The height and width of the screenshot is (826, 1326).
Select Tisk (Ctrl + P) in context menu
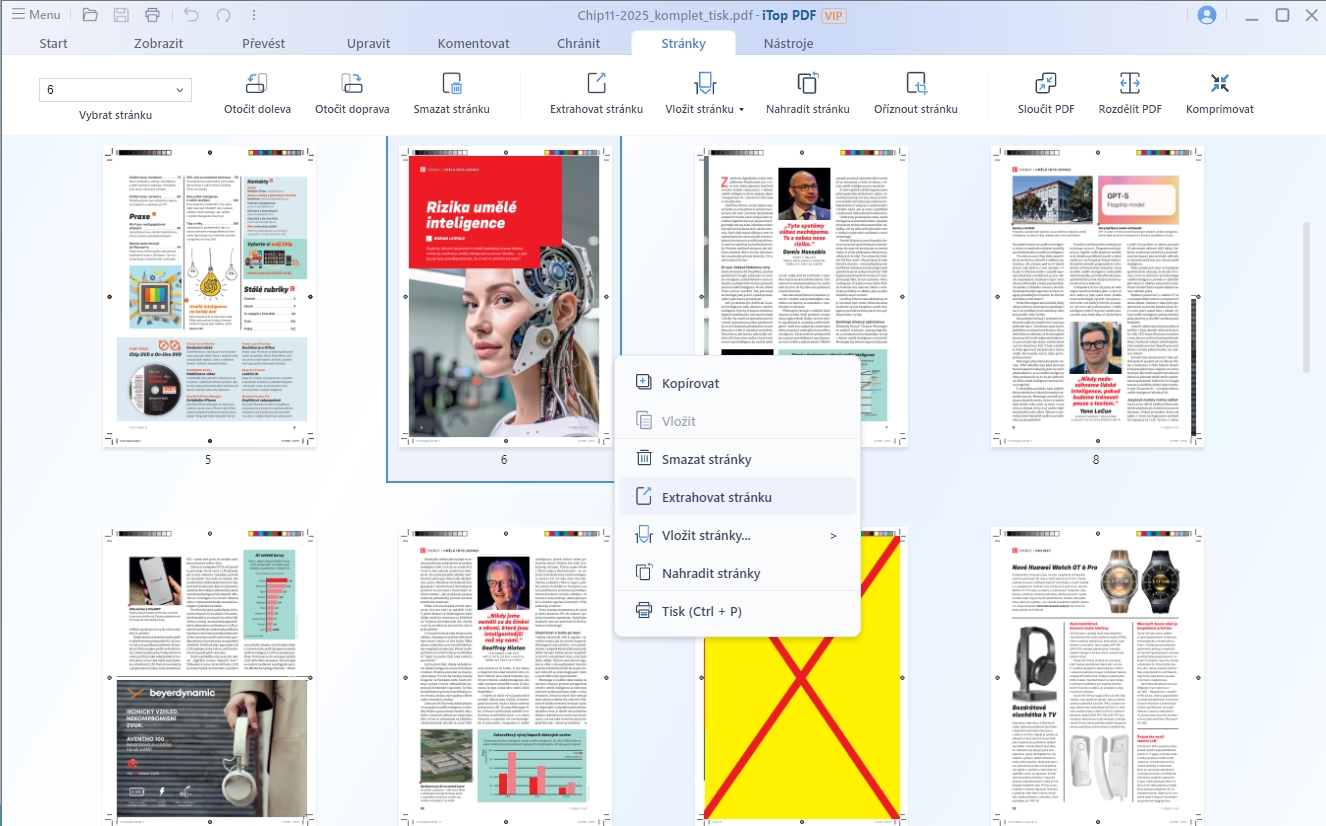coord(701,611)
